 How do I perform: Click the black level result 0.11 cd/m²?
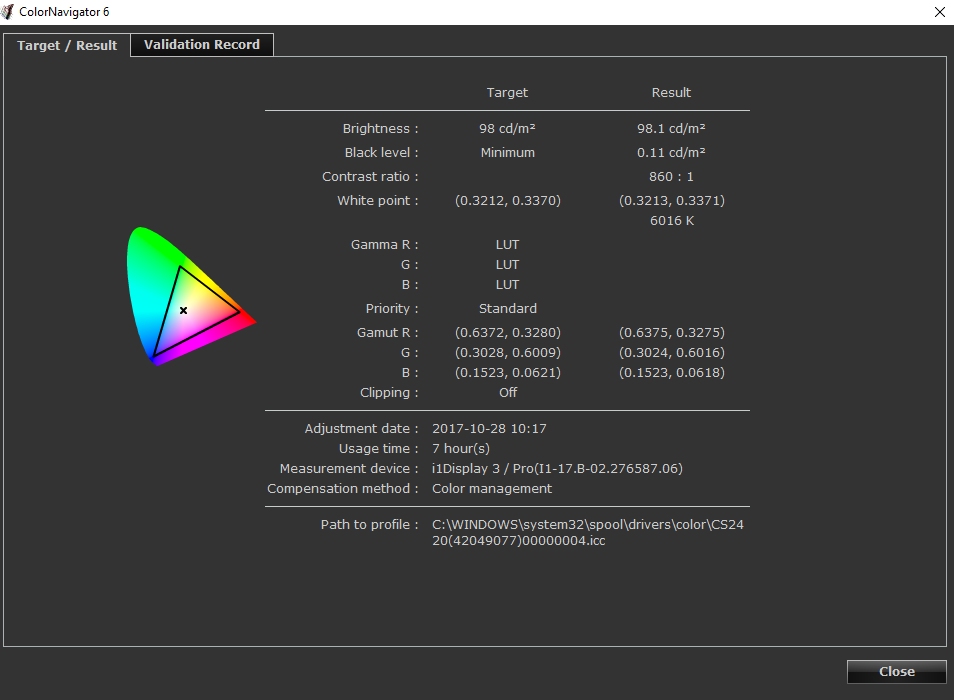pos(671,153)
